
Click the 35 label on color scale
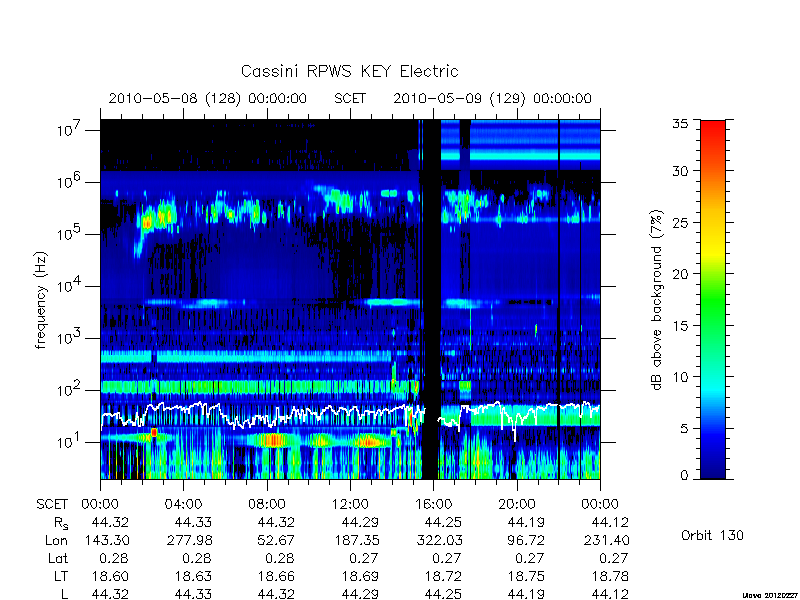(681, 123)
